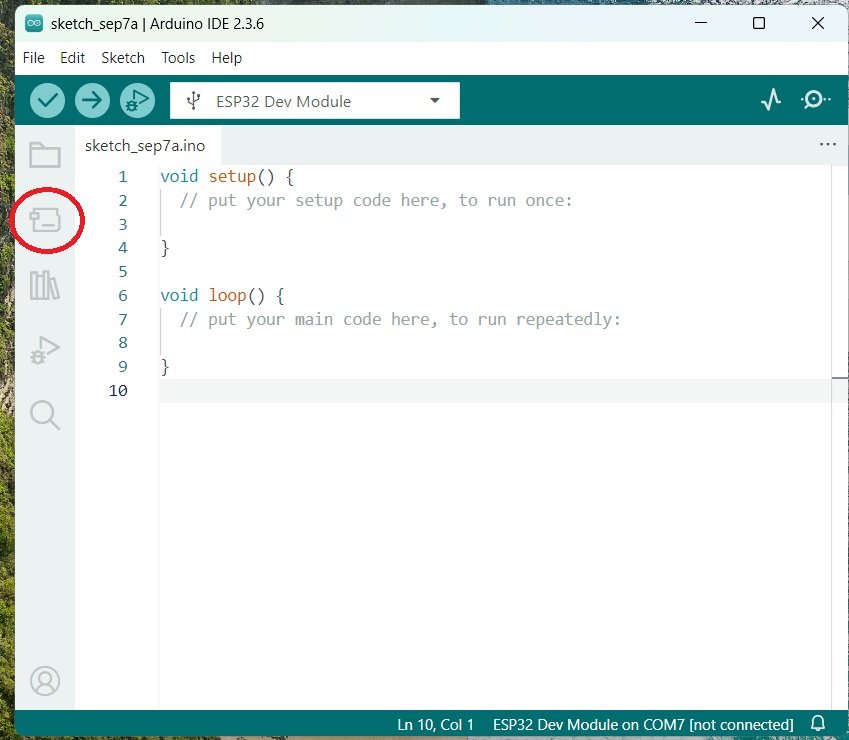Start debugging with the debug toolbar icon

(137, 100)
